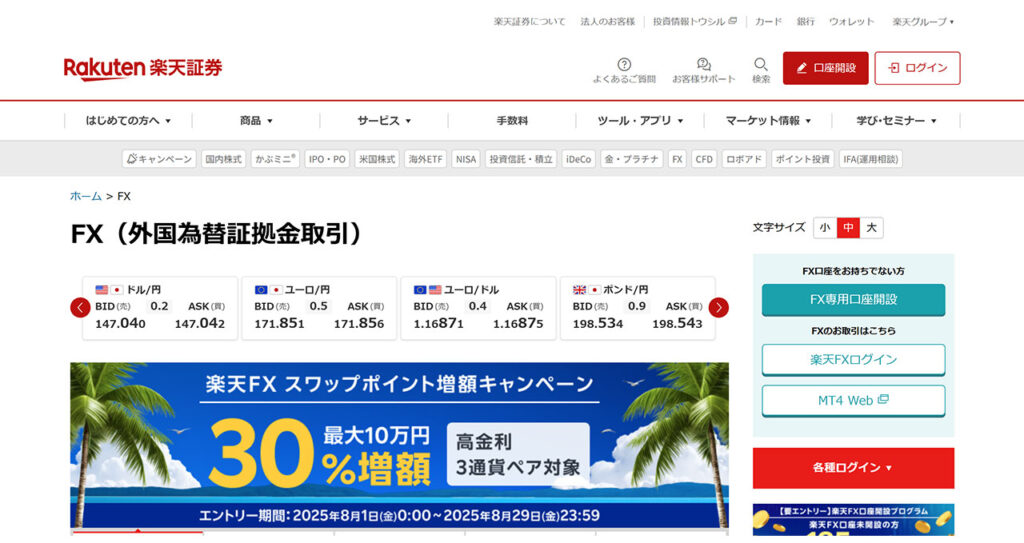This screenshot has height=543, width=1024.
Task: Open the キャンペーン quick link
Action: click(x=159, y=159)
